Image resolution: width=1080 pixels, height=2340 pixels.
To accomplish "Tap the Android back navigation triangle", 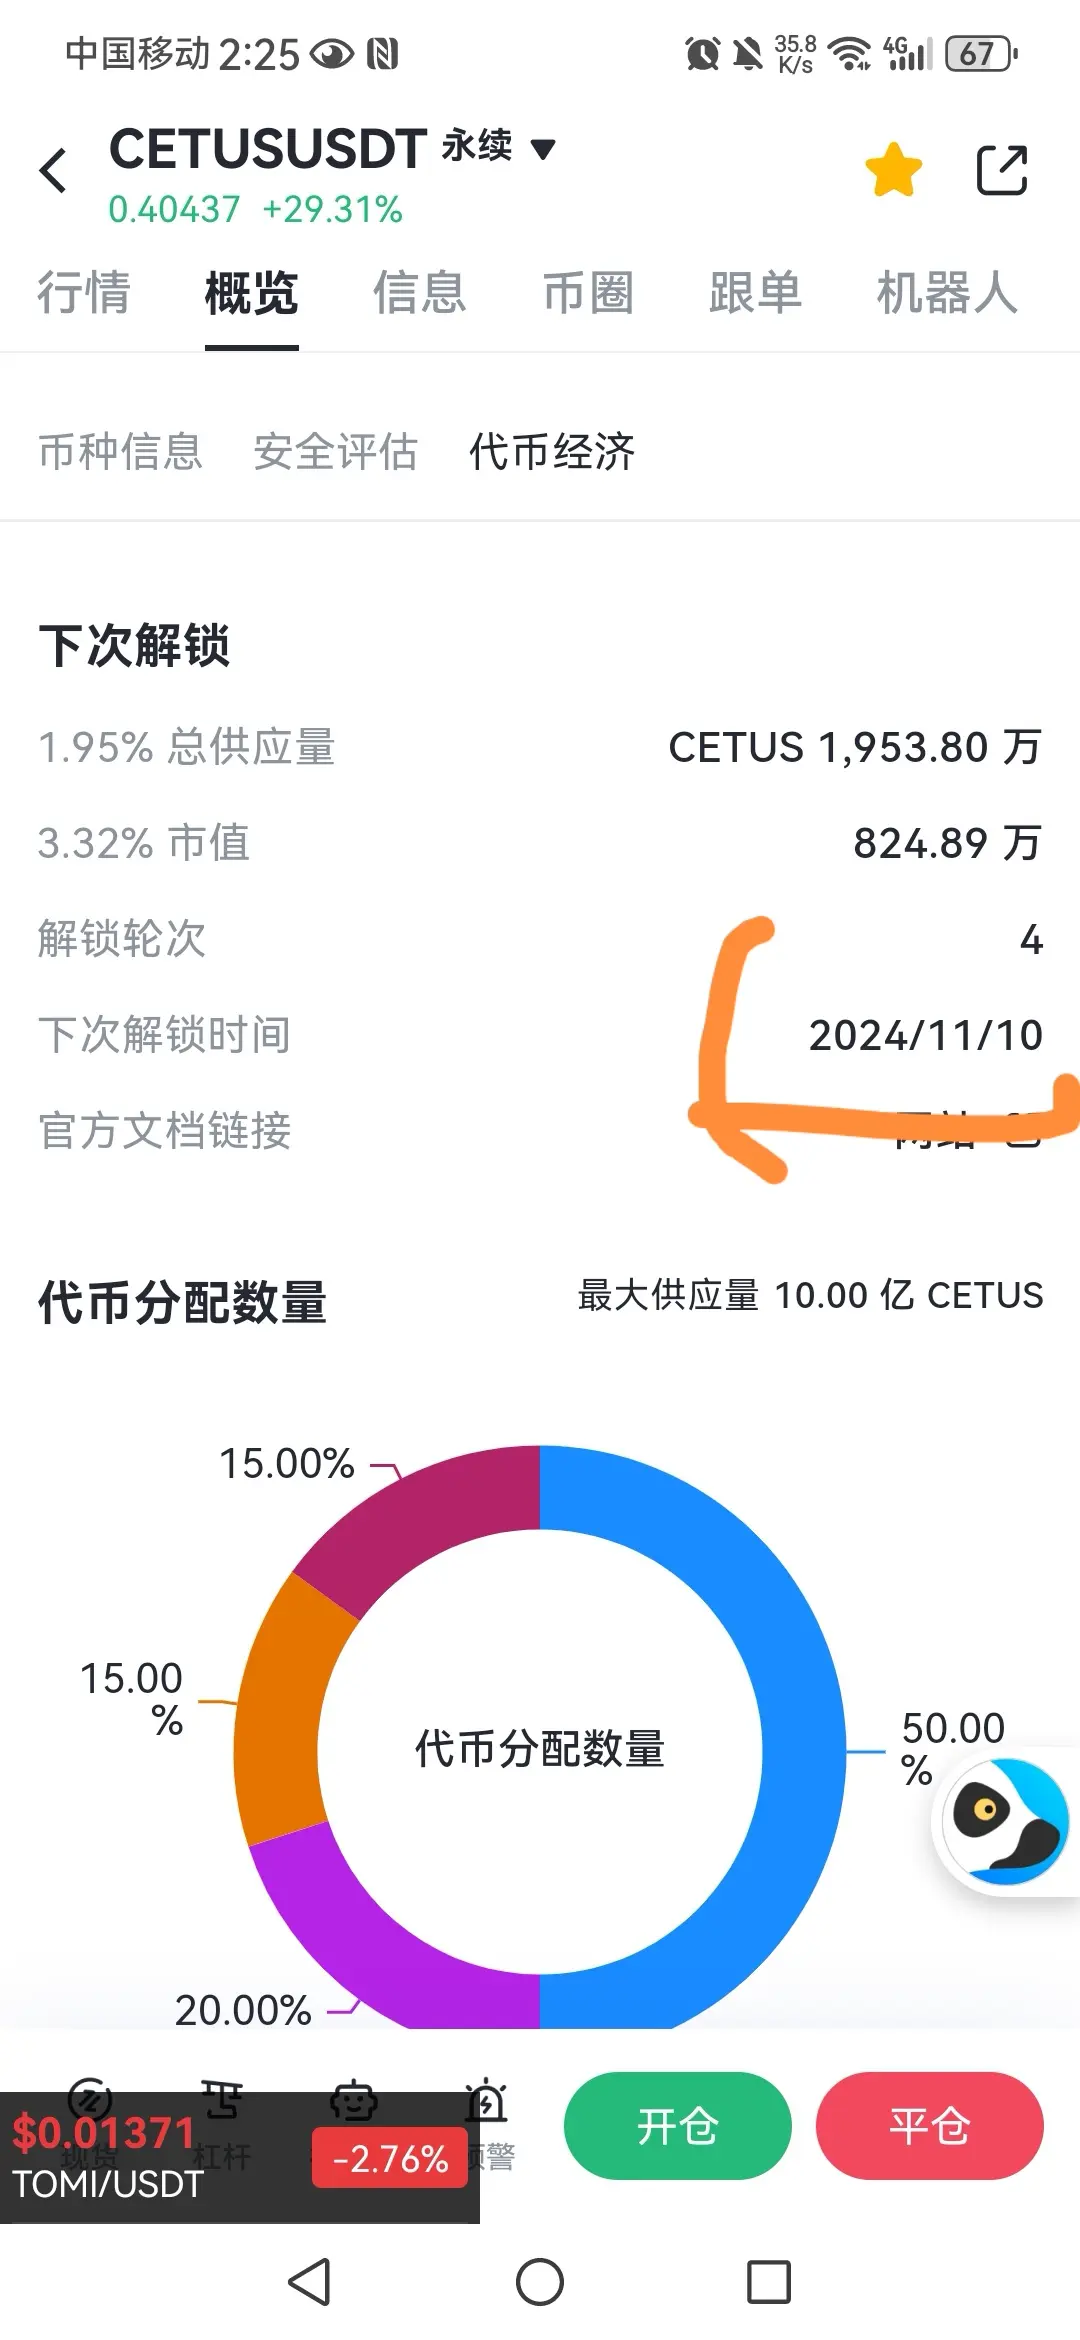I will (x=309, y=2283).
